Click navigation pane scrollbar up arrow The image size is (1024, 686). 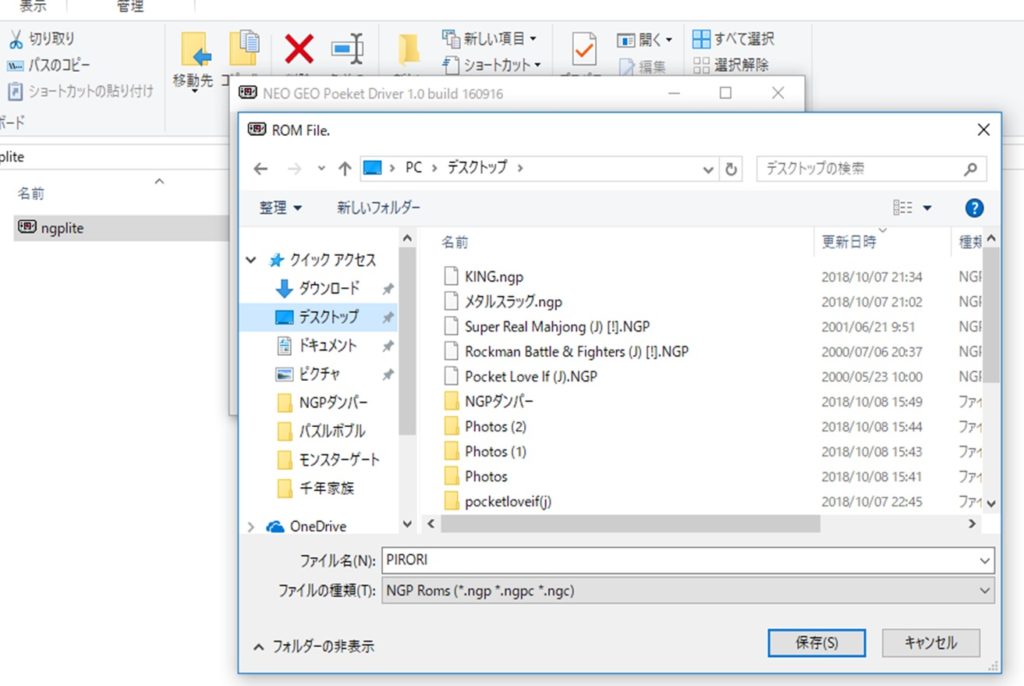408,238
